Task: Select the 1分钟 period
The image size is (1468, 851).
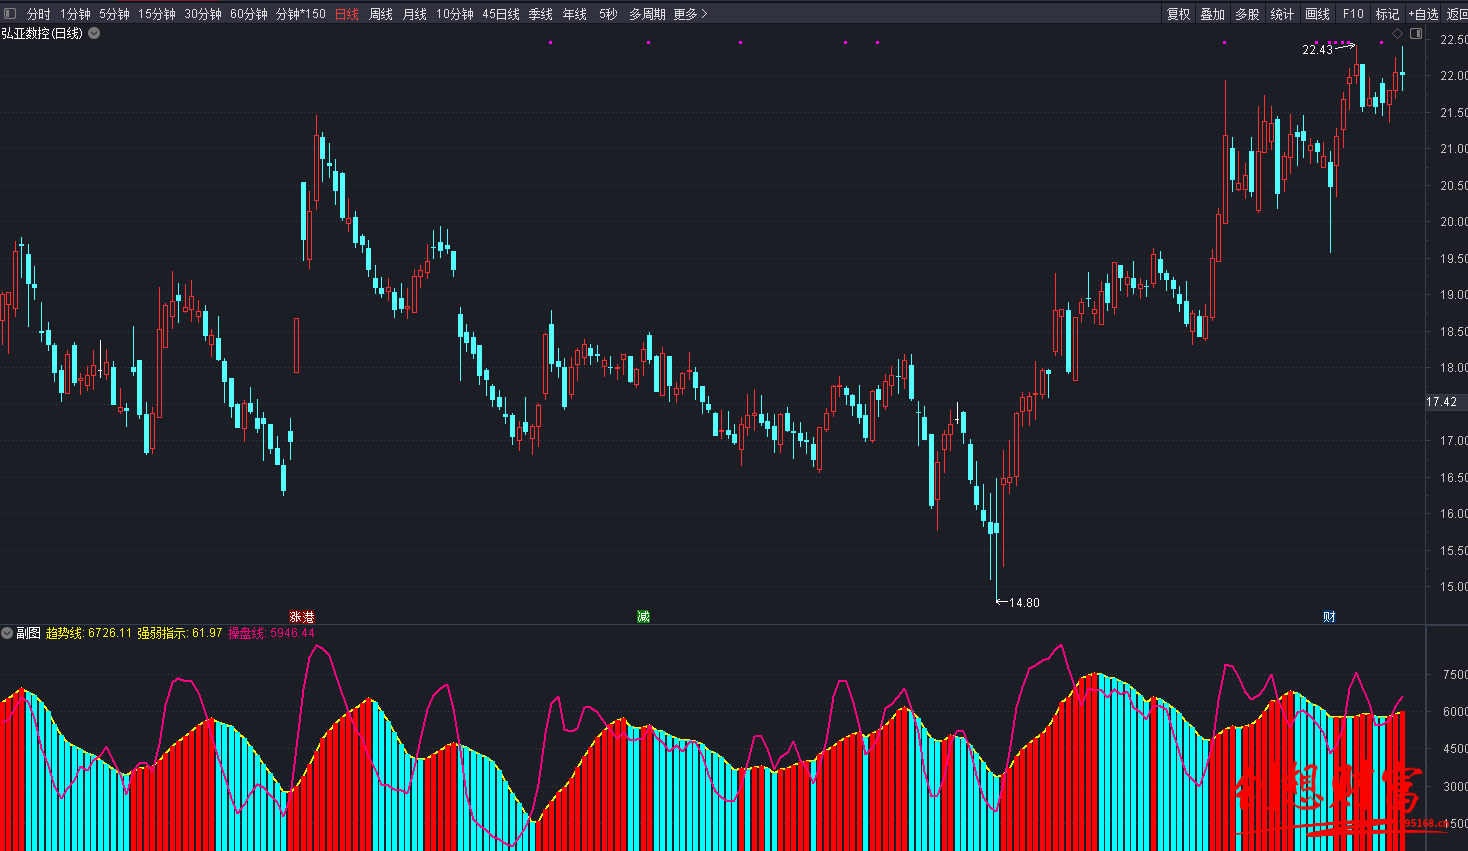Action: [75, 14]
